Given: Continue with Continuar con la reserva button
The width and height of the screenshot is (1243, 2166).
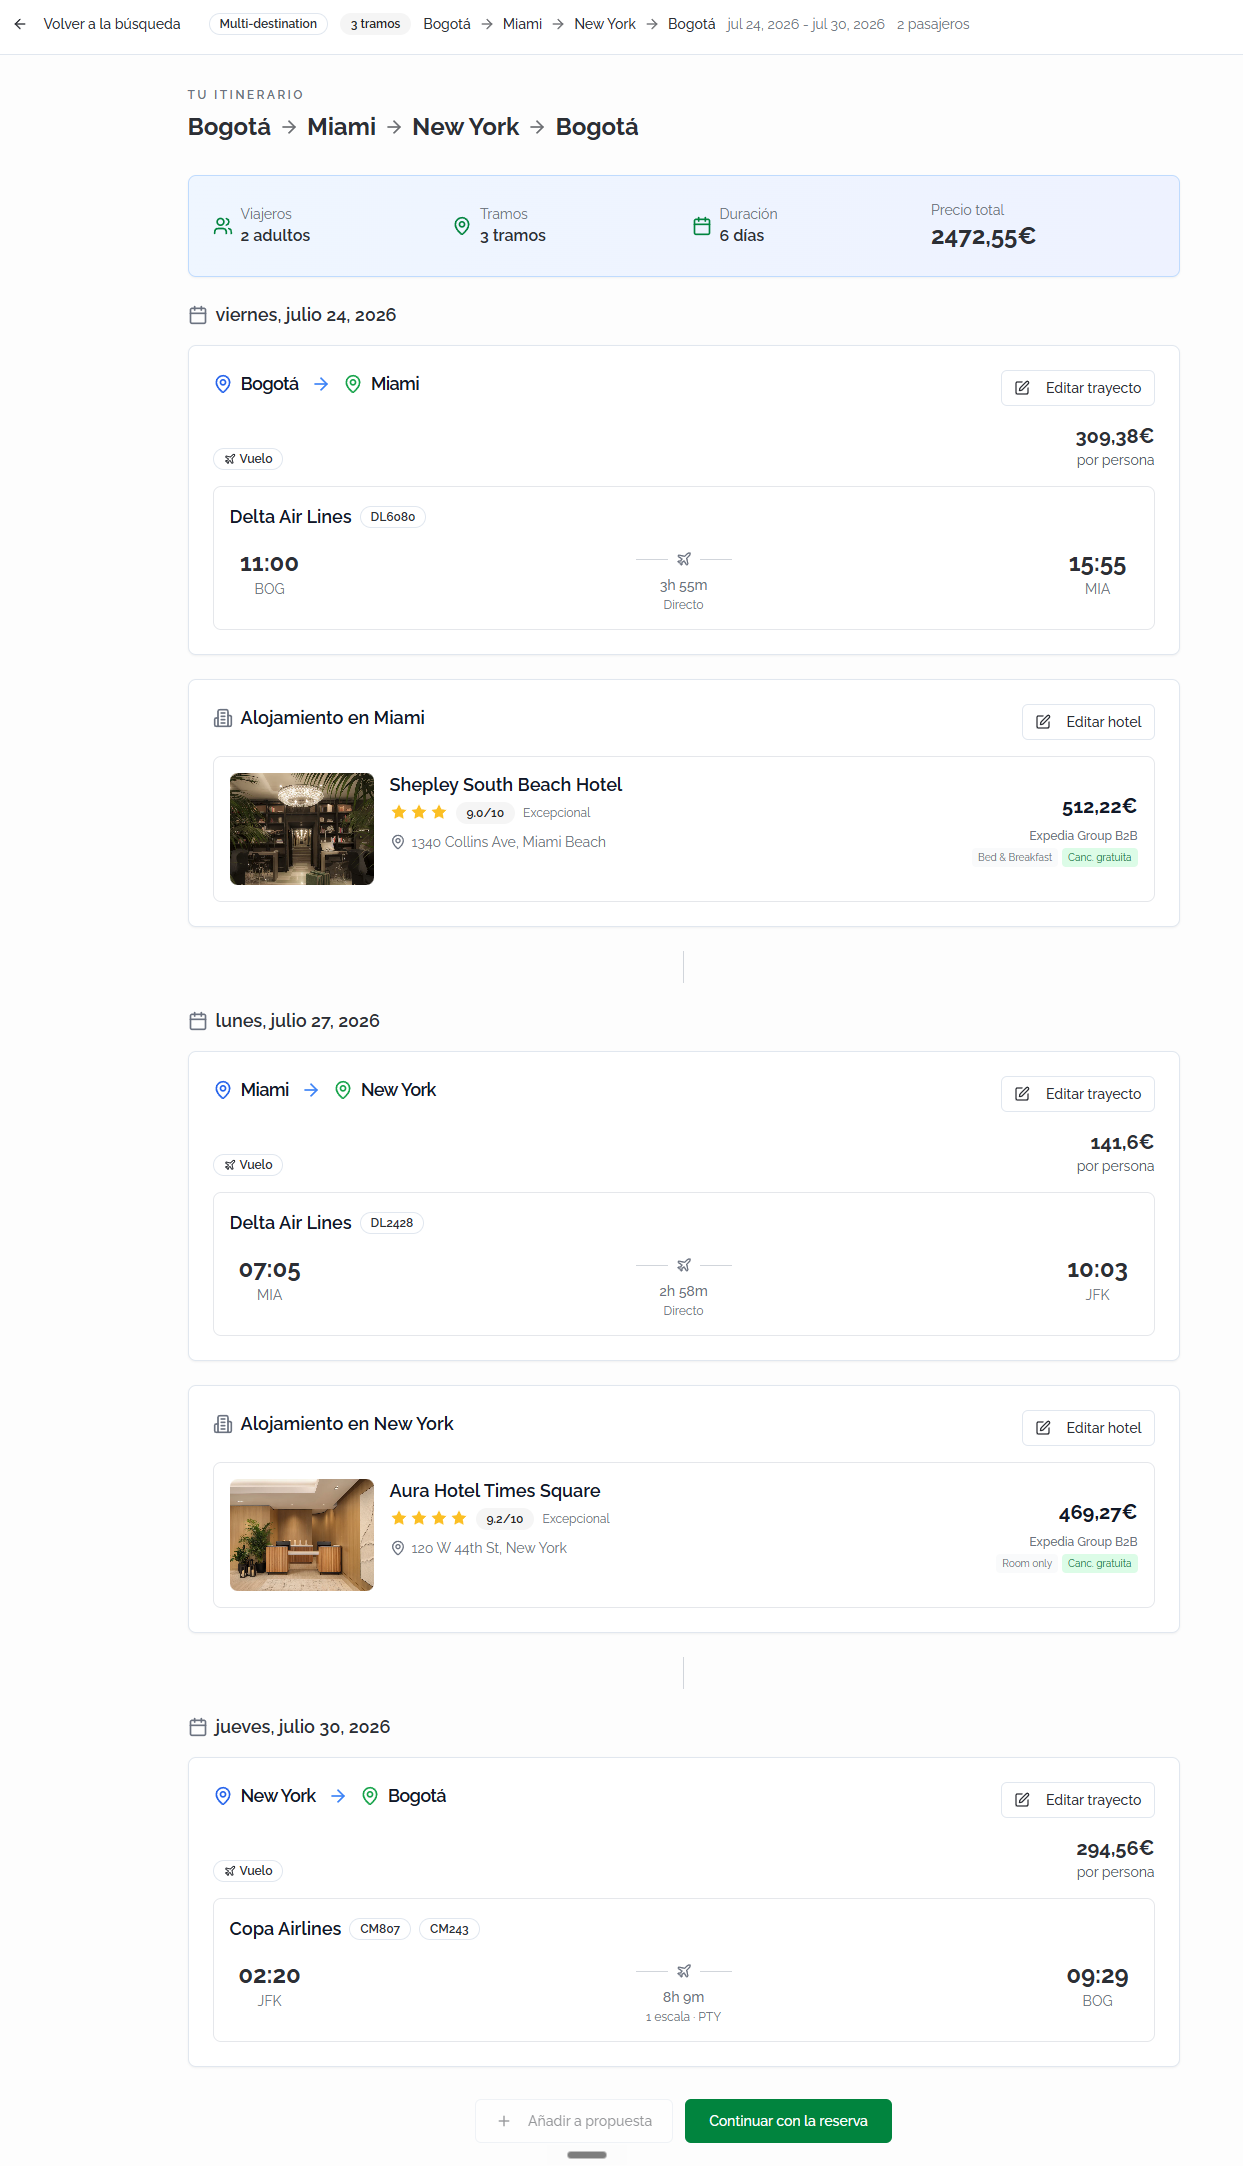Looking at the screenshot, I should (788, 2121).
